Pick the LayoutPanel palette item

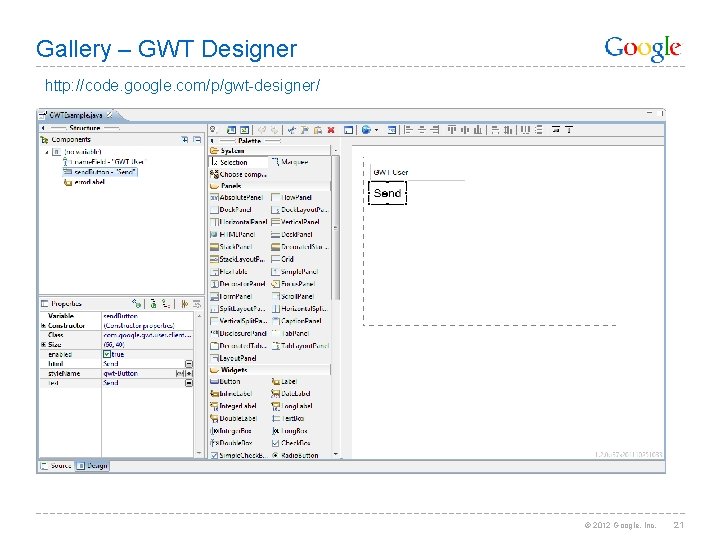pos(233,358)
